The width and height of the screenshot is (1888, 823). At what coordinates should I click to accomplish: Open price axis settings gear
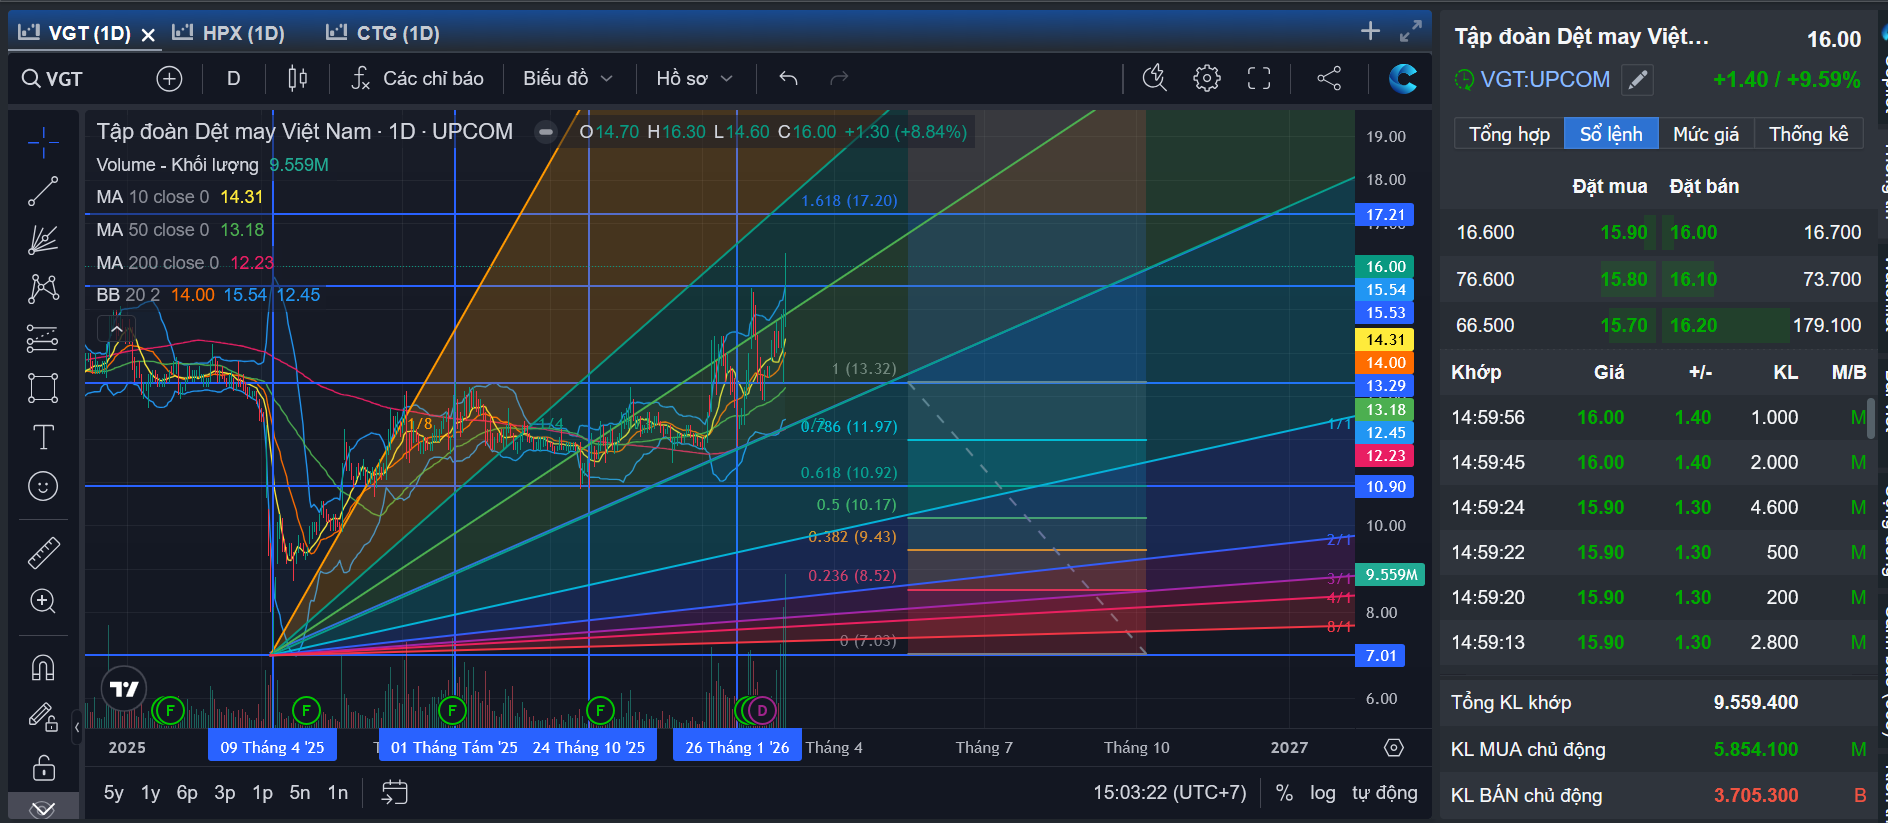(1394, 748)
